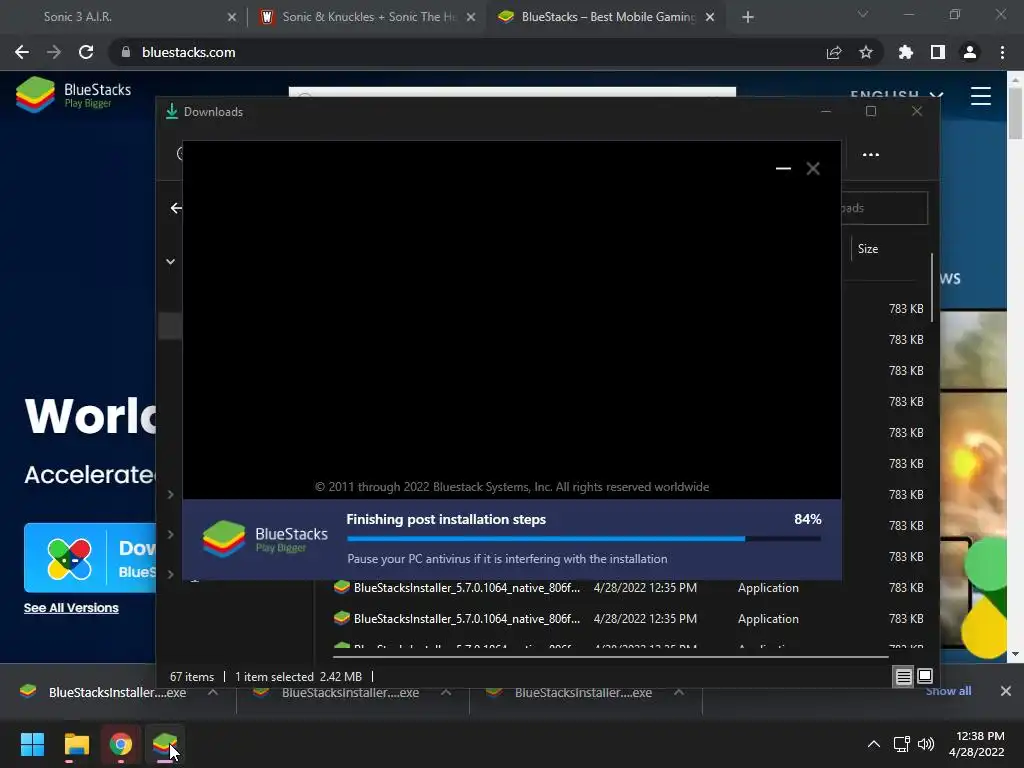The height and width of the screenshot is (768, 1024).
Task: Minimize the BlueStacks installer window
Action: (x=783, y=168)
